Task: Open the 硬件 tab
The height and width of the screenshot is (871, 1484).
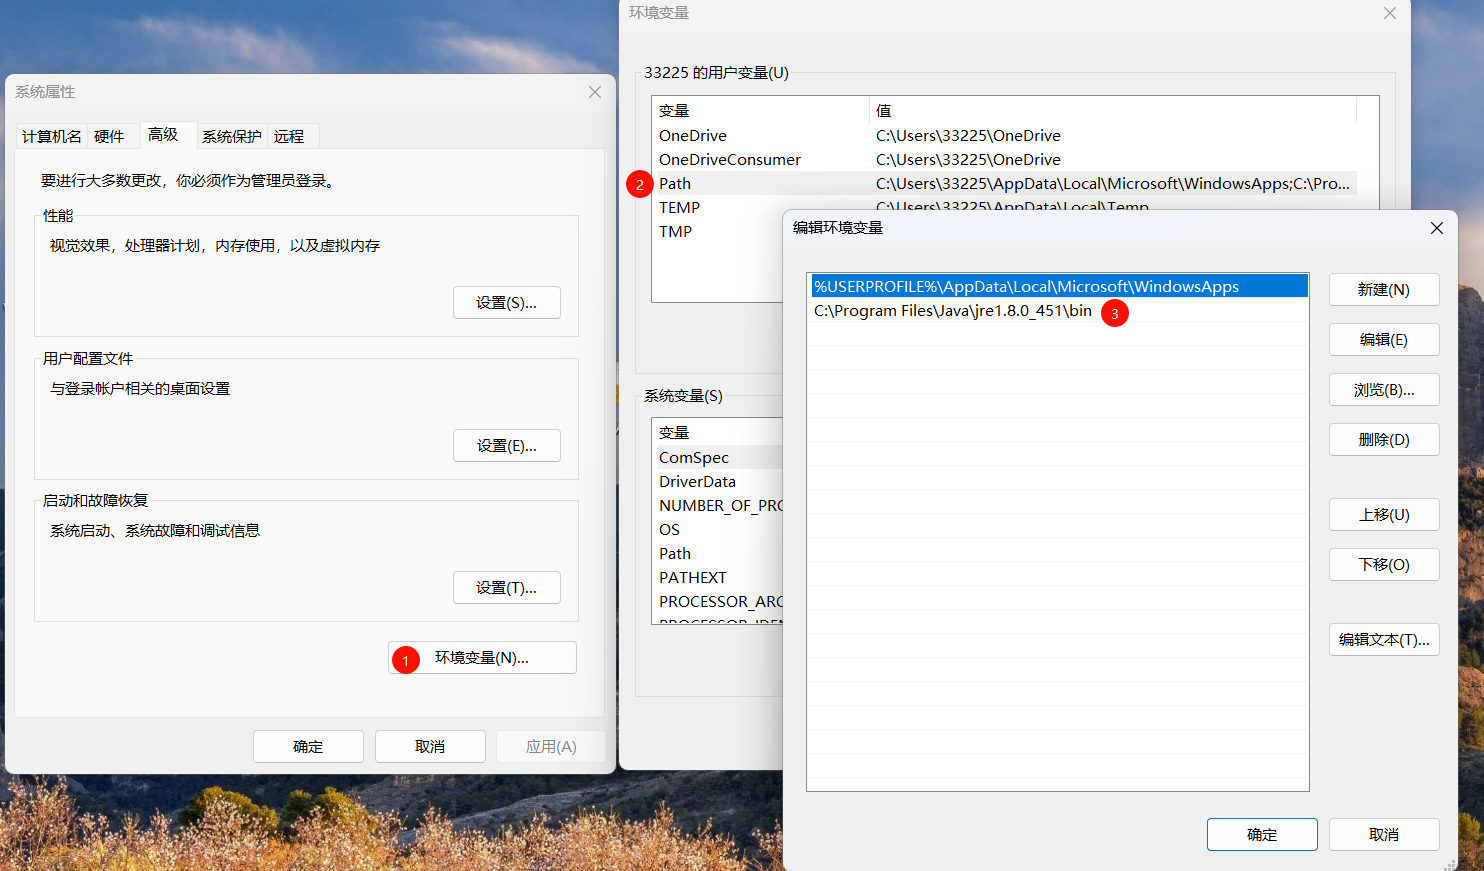Action: [109, 137]
